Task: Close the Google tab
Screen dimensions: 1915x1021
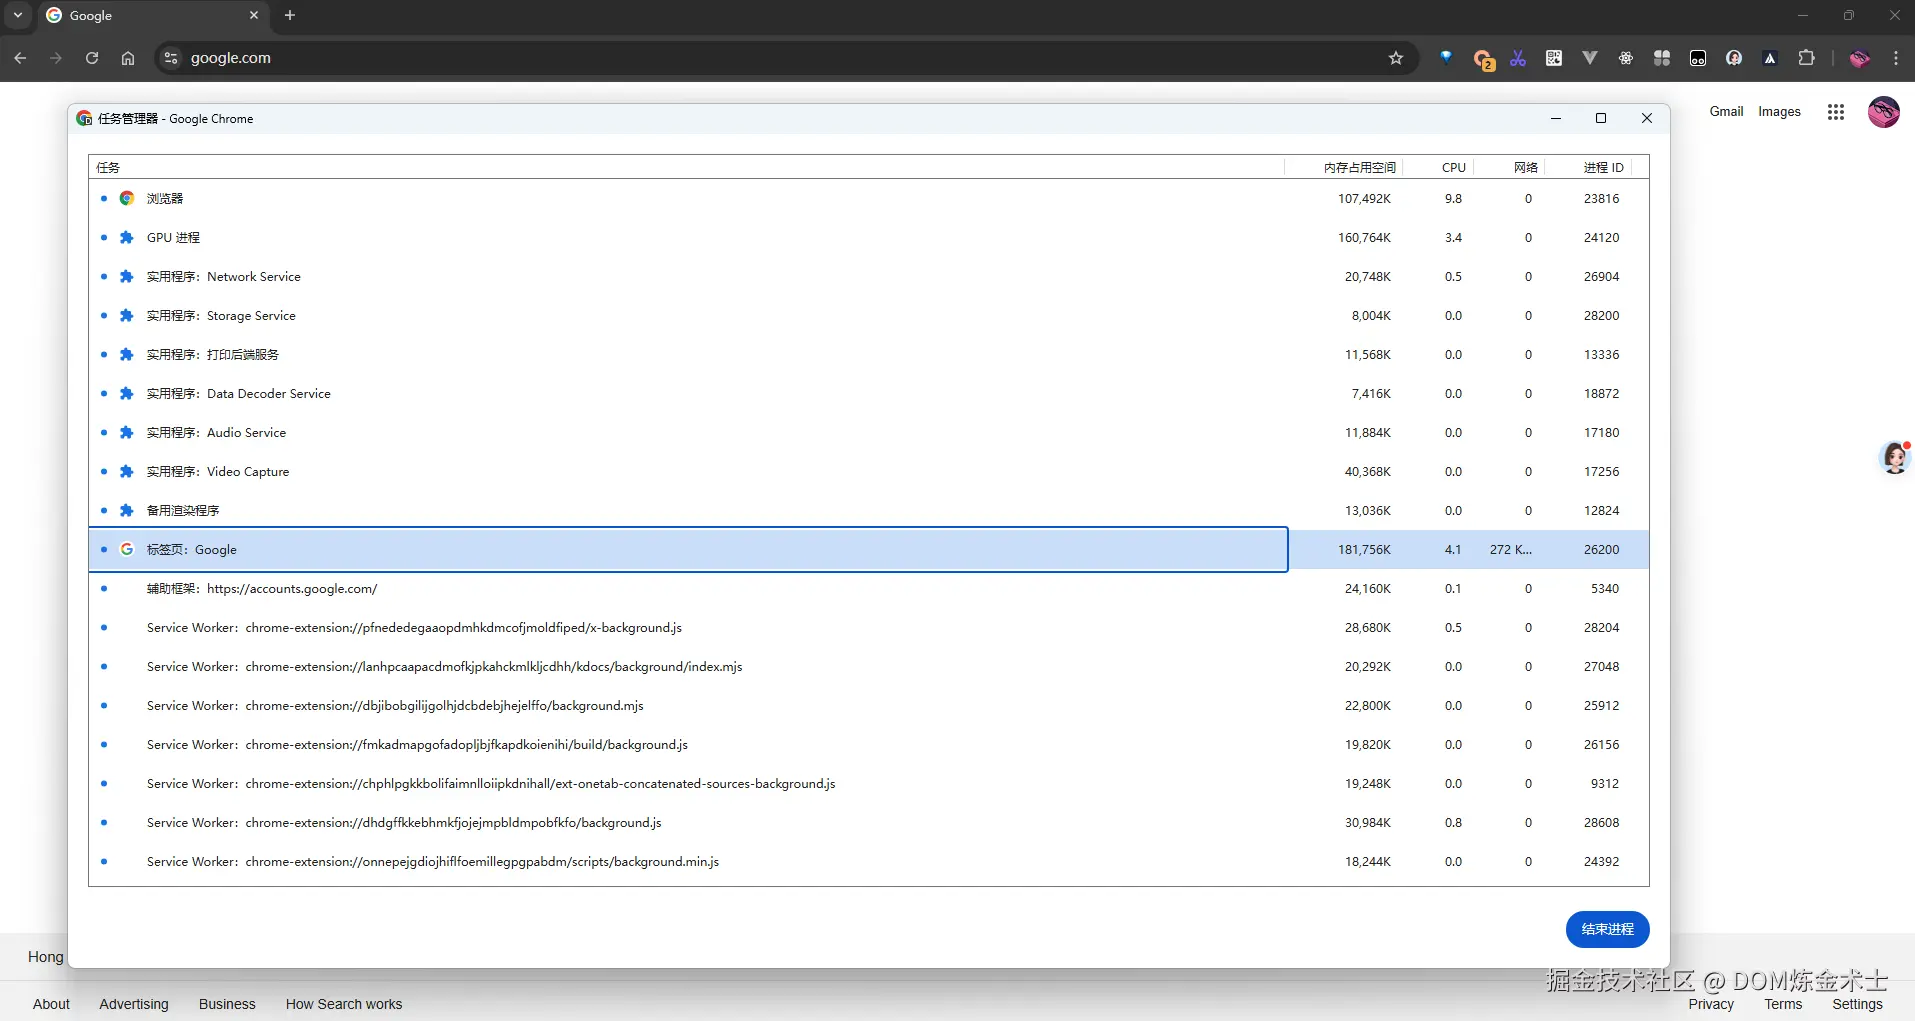Action: pyautogui.click(x=254, y=15)
